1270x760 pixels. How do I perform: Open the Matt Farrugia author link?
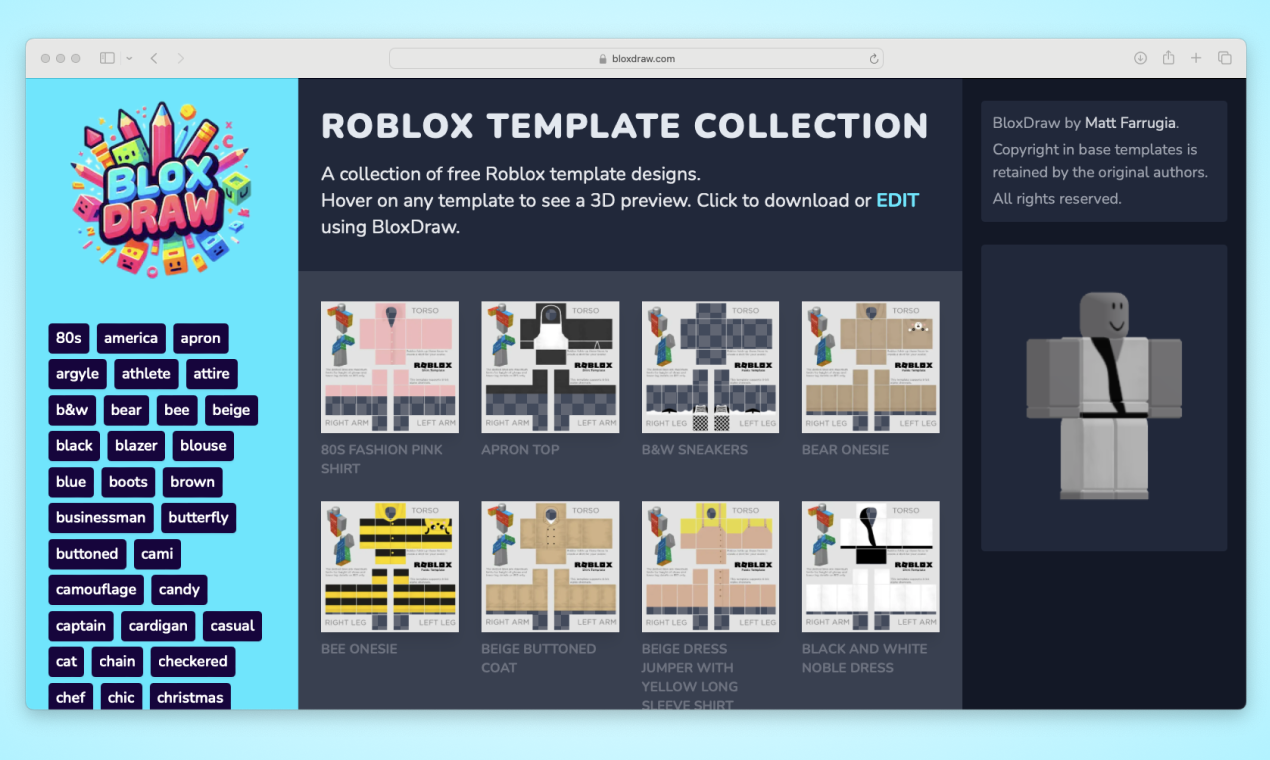[x=1131, y=123]
